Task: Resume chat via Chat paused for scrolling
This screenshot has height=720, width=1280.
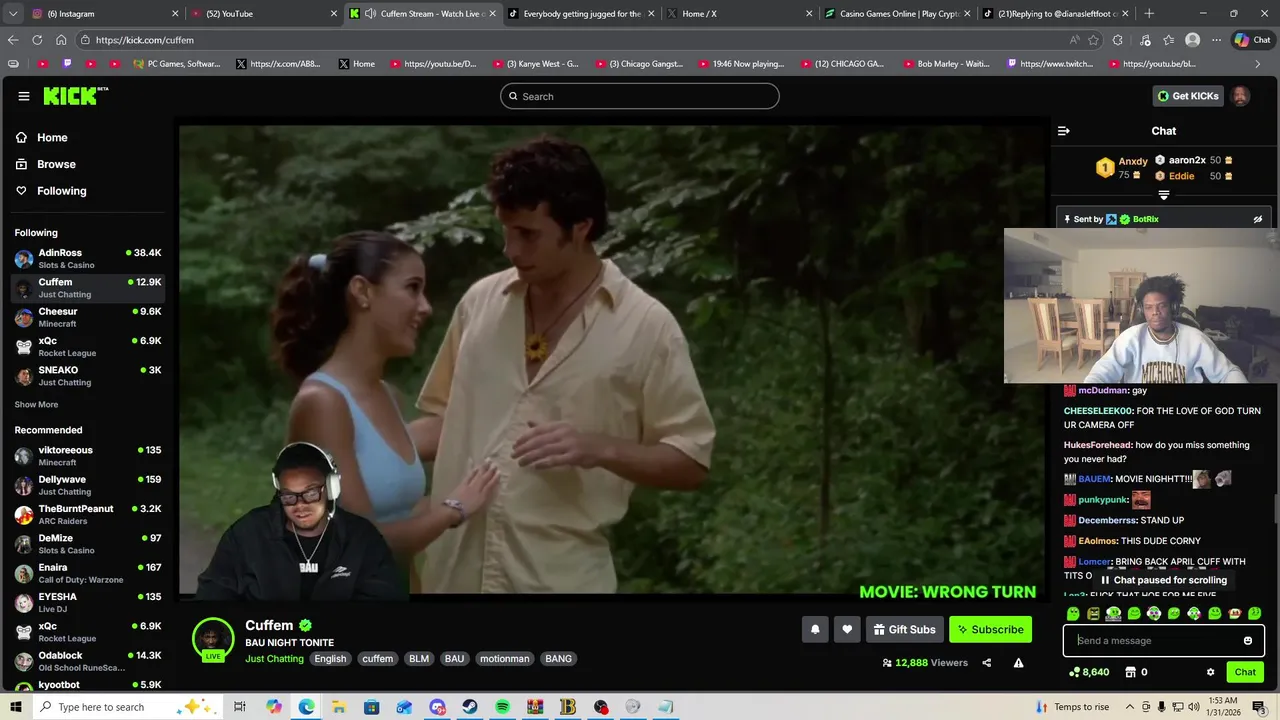Action: tap(1164, 580)
